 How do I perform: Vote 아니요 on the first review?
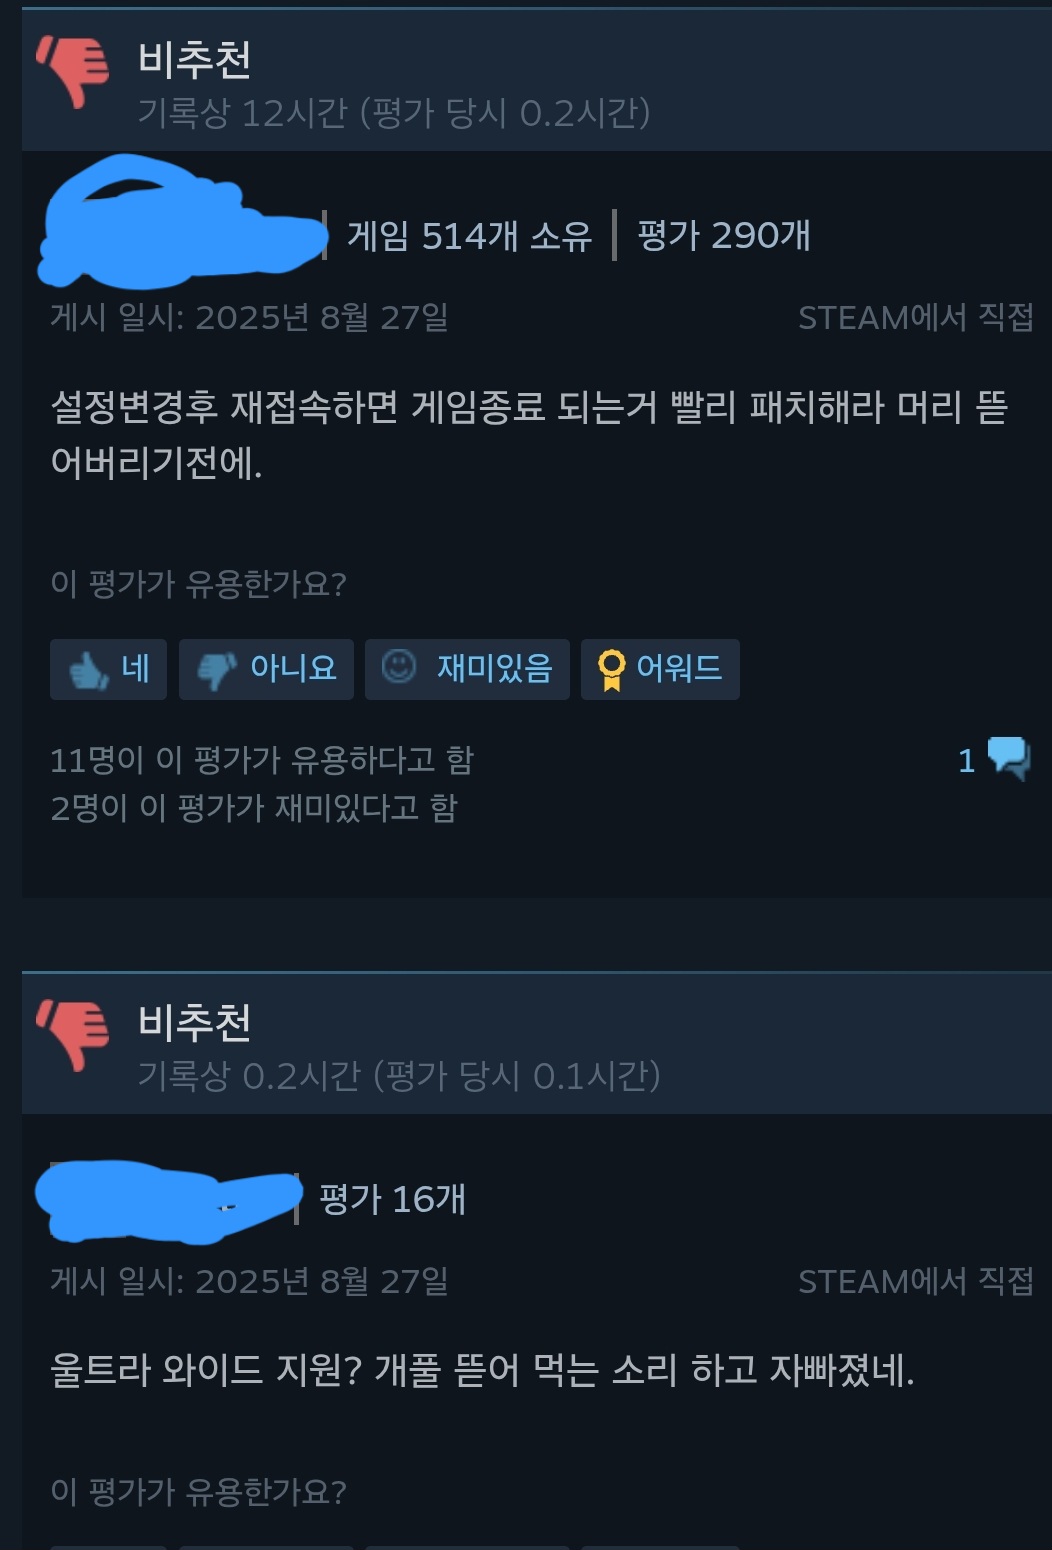(x=266, y=669)
